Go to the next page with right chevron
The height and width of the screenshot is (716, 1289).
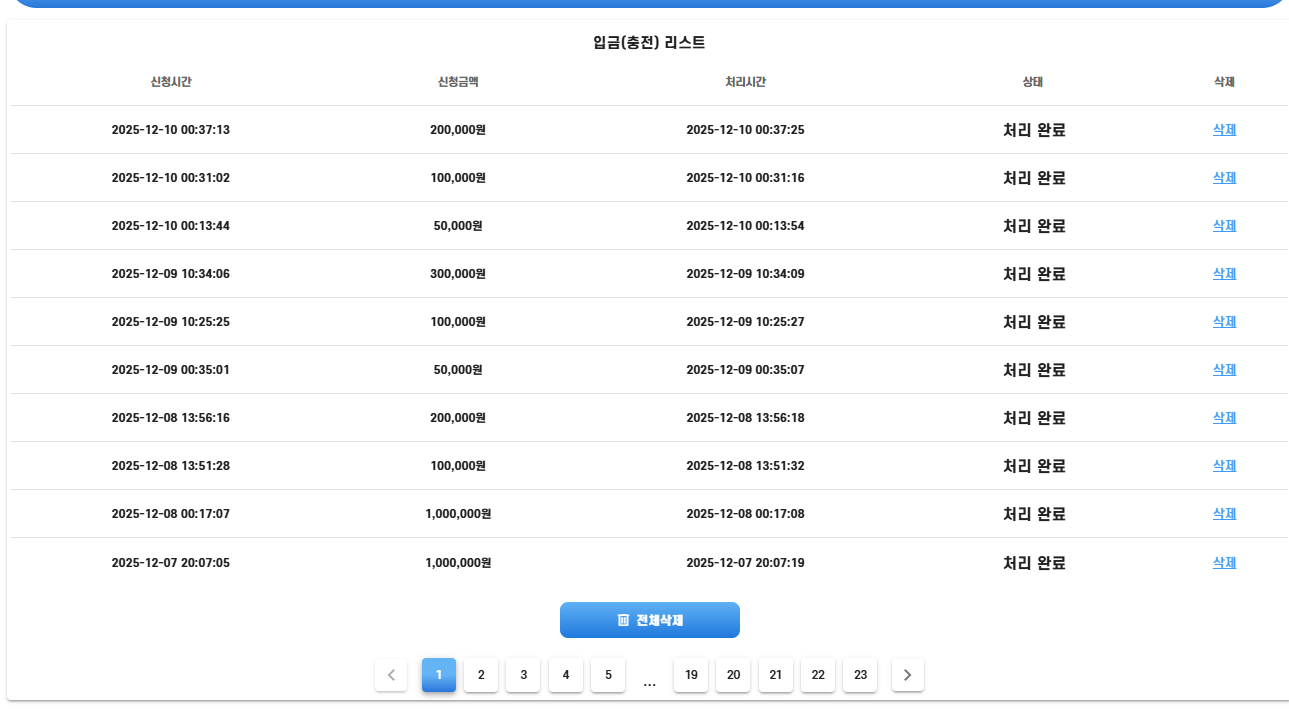907,675
